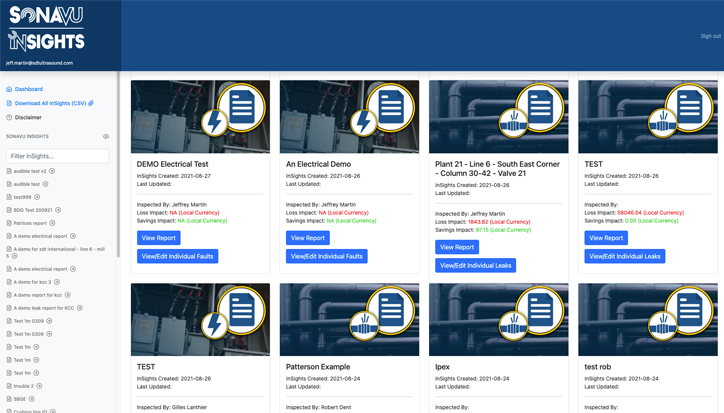Image resolution: width=724 pixels, height=413 pixels.
Task: Click the Ipex card title
Action: (442, 367)
